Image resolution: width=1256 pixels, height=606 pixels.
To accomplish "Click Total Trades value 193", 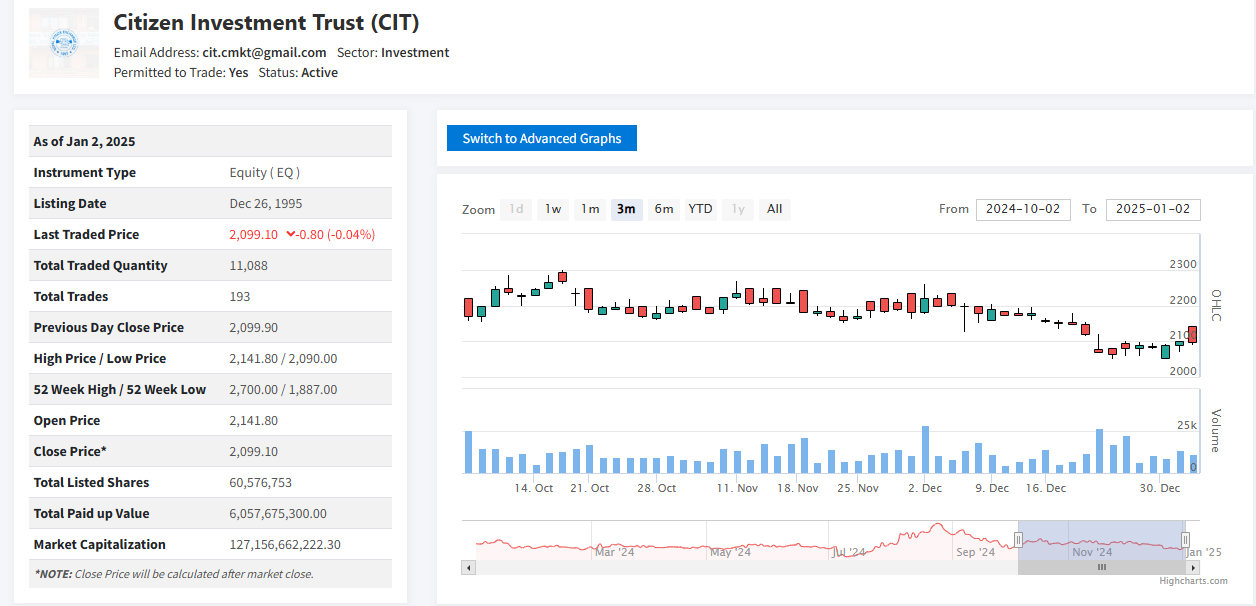I will [x=240, y=296].
